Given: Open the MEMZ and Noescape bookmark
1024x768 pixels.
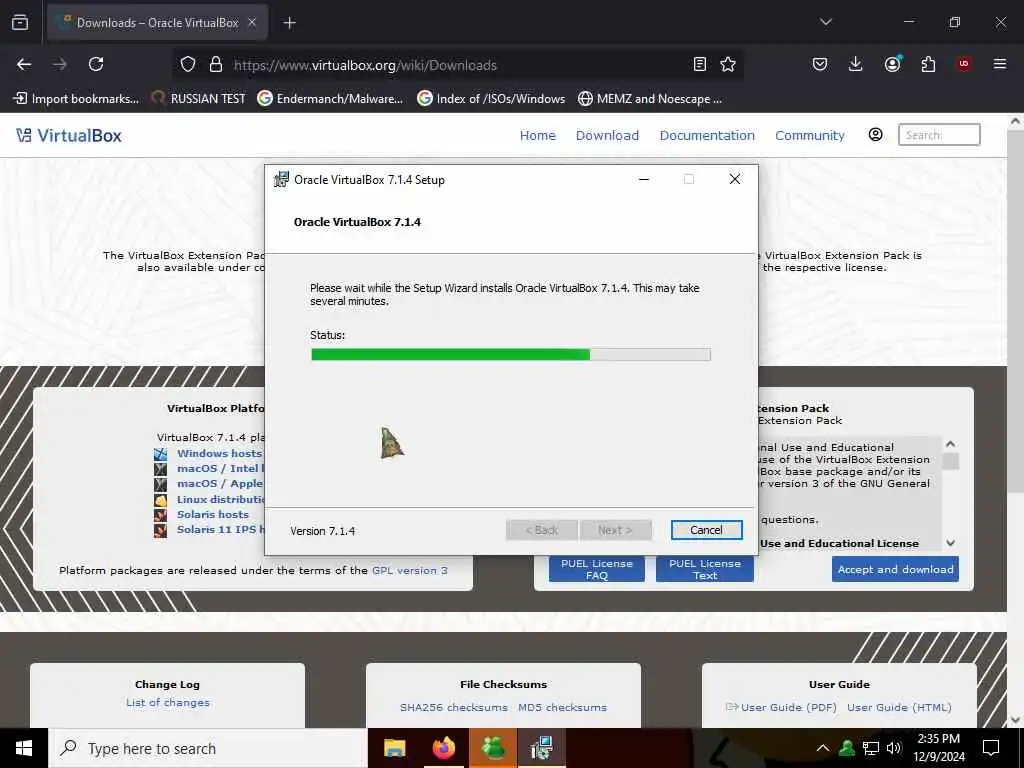Looking at the screenshot, I should pyautogui.click(x=650, y=99).
